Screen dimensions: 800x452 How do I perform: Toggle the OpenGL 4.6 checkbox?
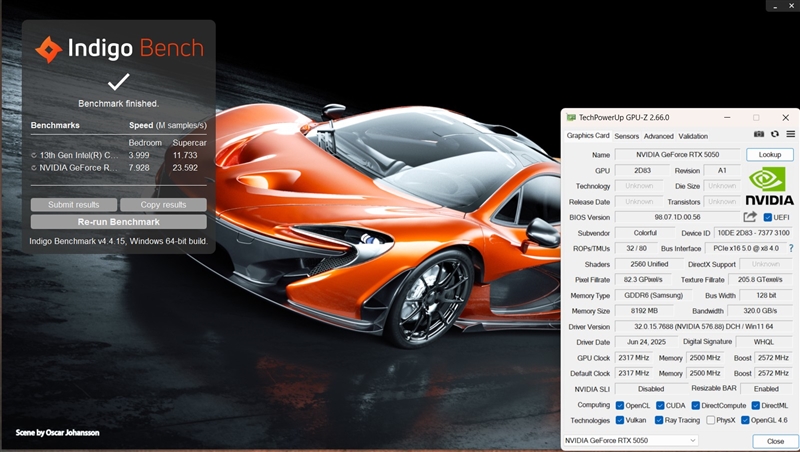745,420
